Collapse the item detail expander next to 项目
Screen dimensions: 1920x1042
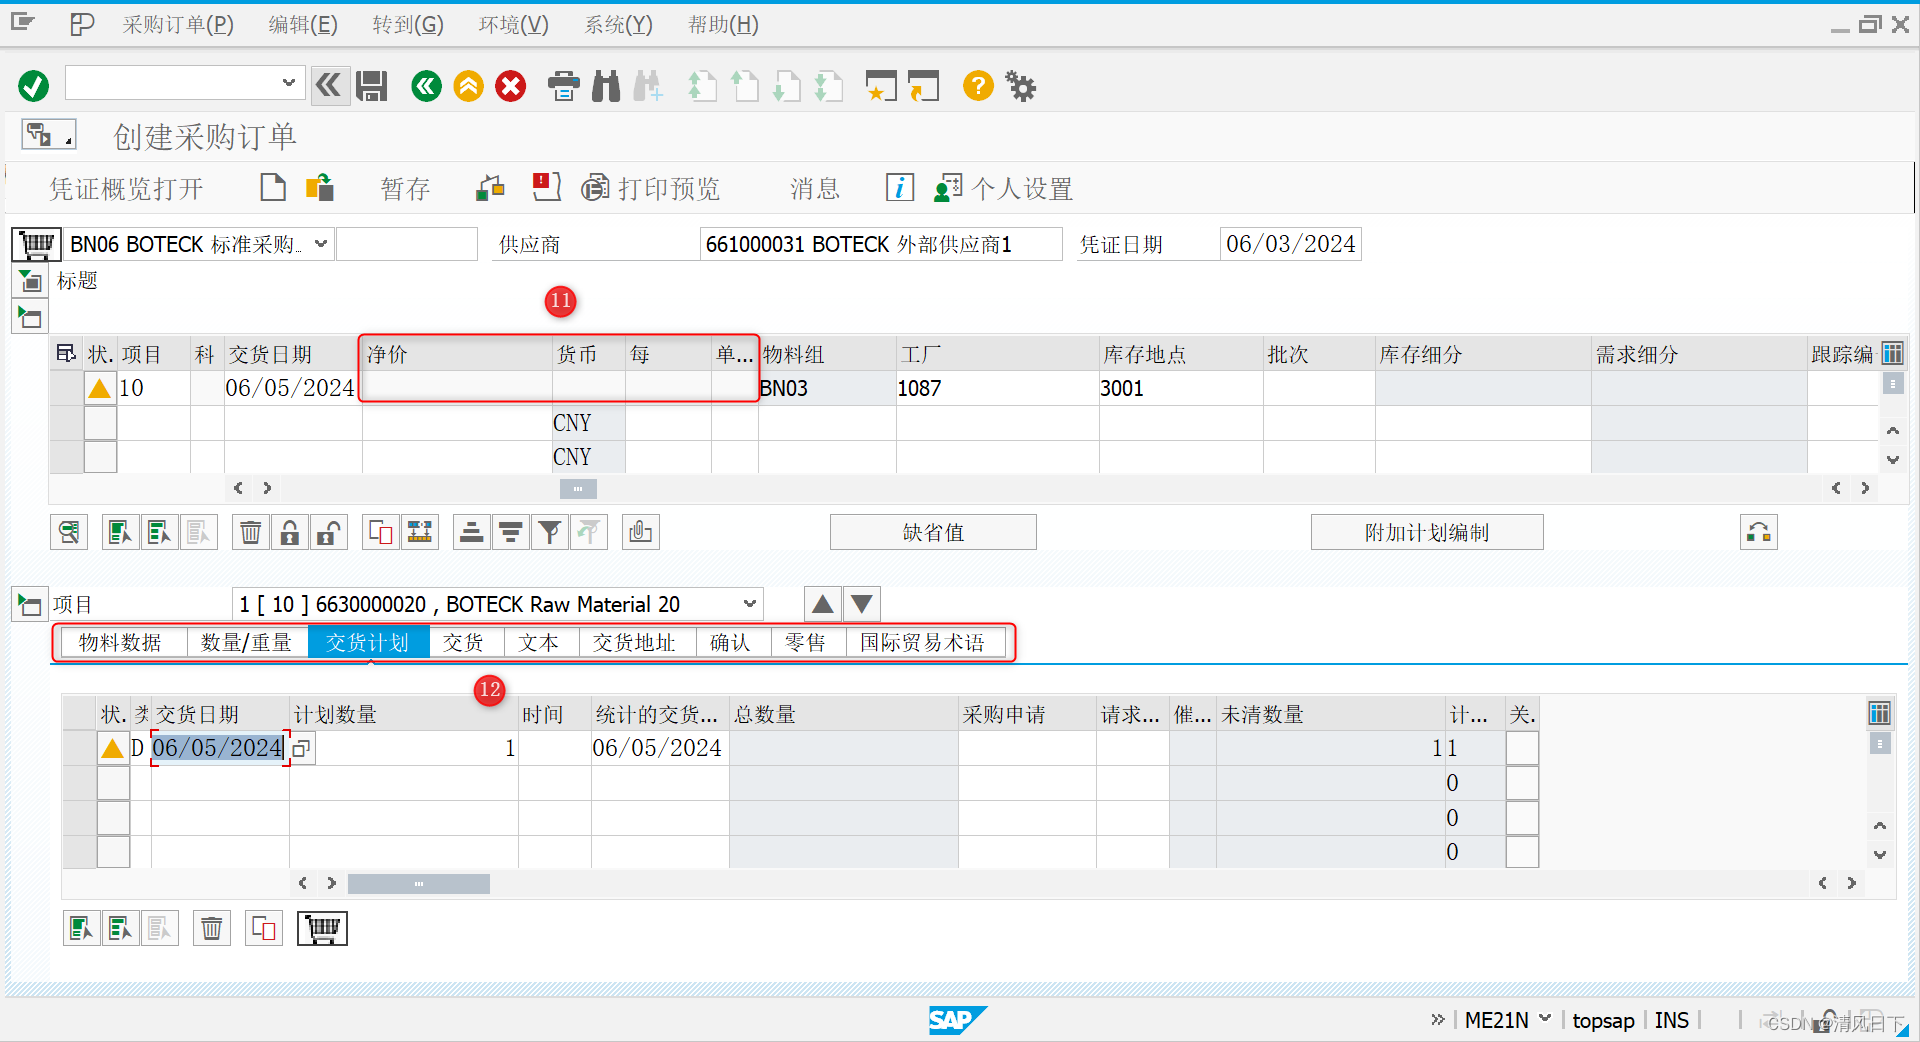point(29,604)
